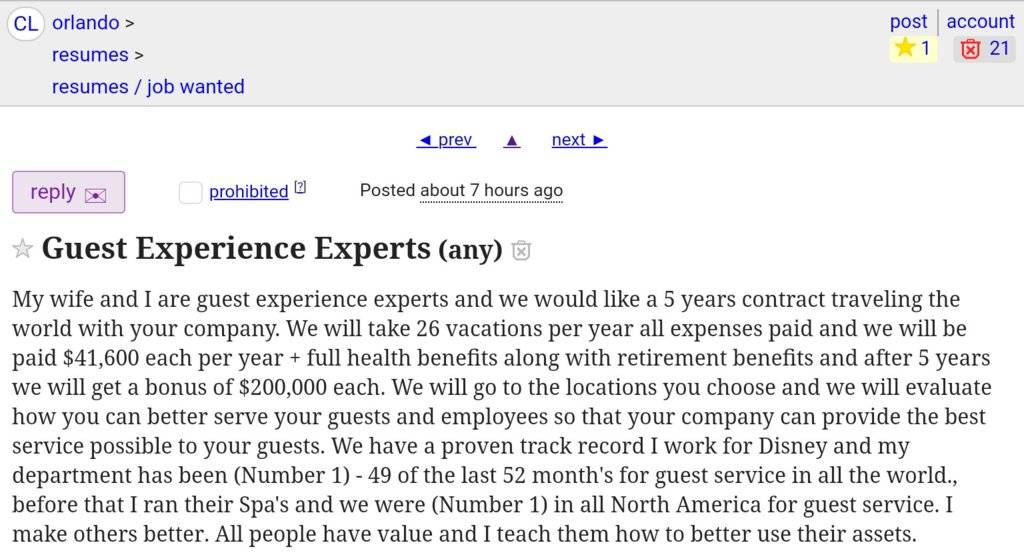Viewport: 1024px width, 559px height.
Task: Click the 'about 7 hours ago' timestamp
Action: (x=491, y=190)
